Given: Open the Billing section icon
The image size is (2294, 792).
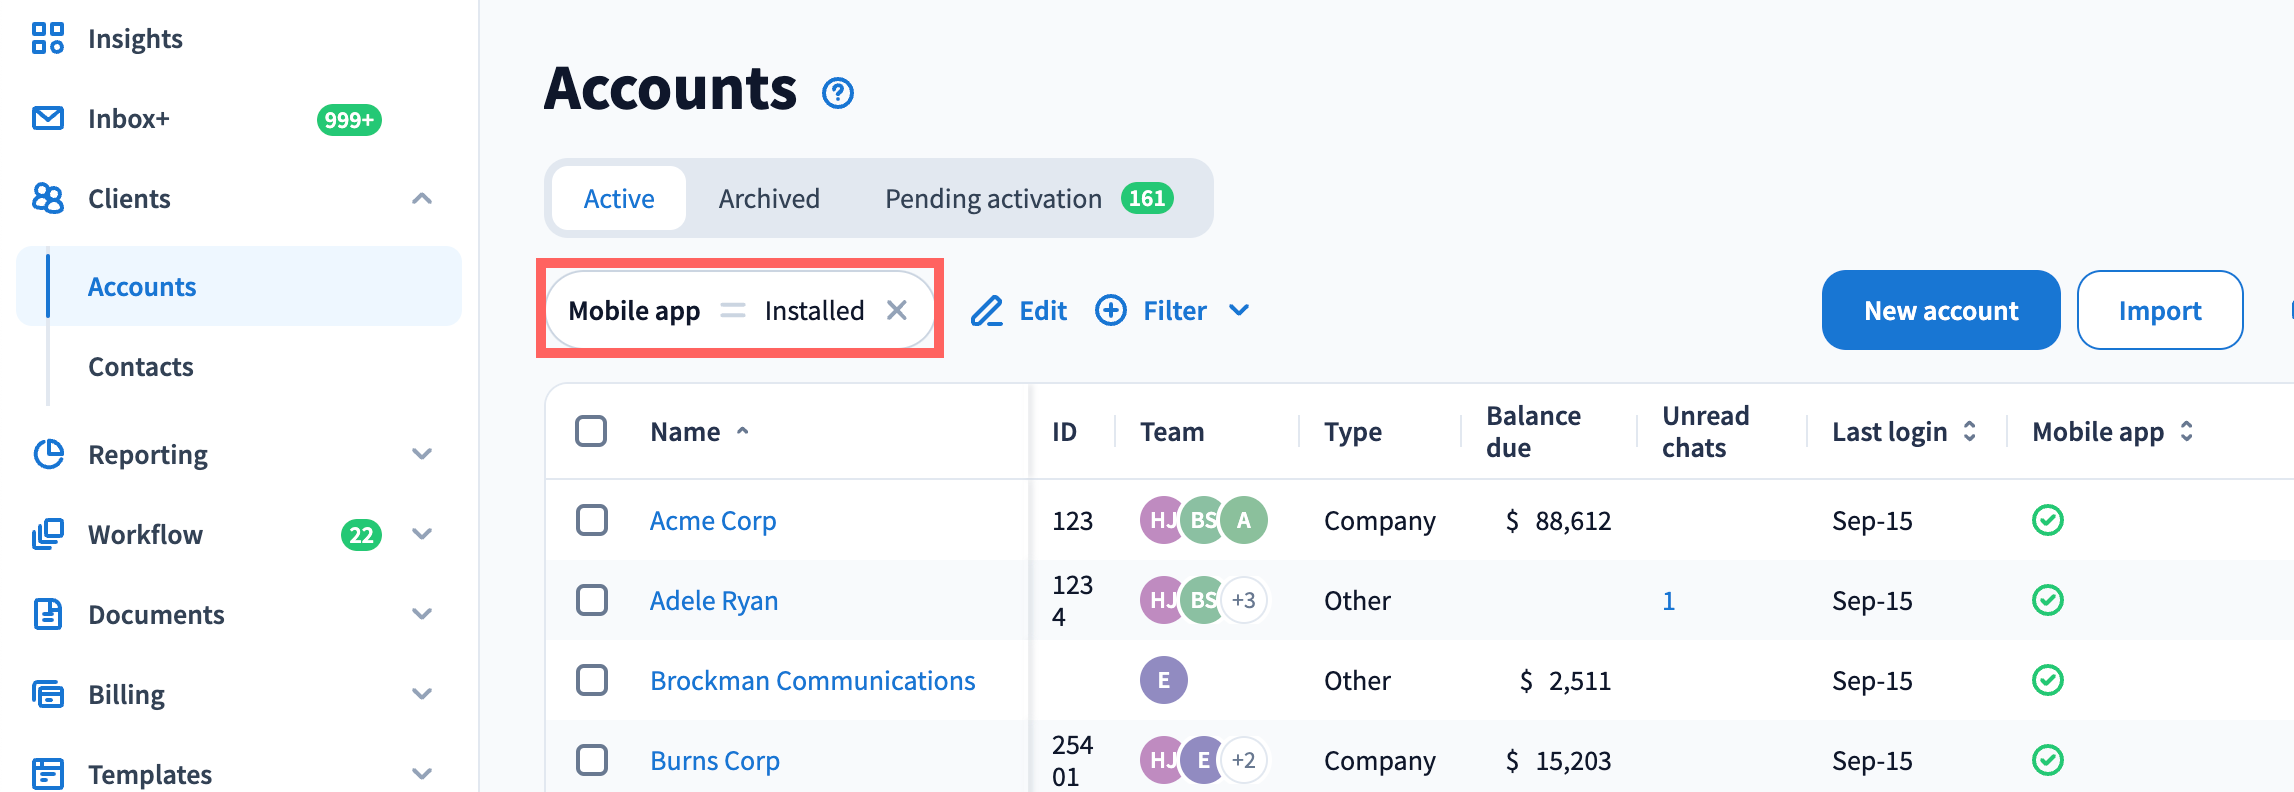Looking at the screenshot, I should pyautogui.click(x=47, y=694).
